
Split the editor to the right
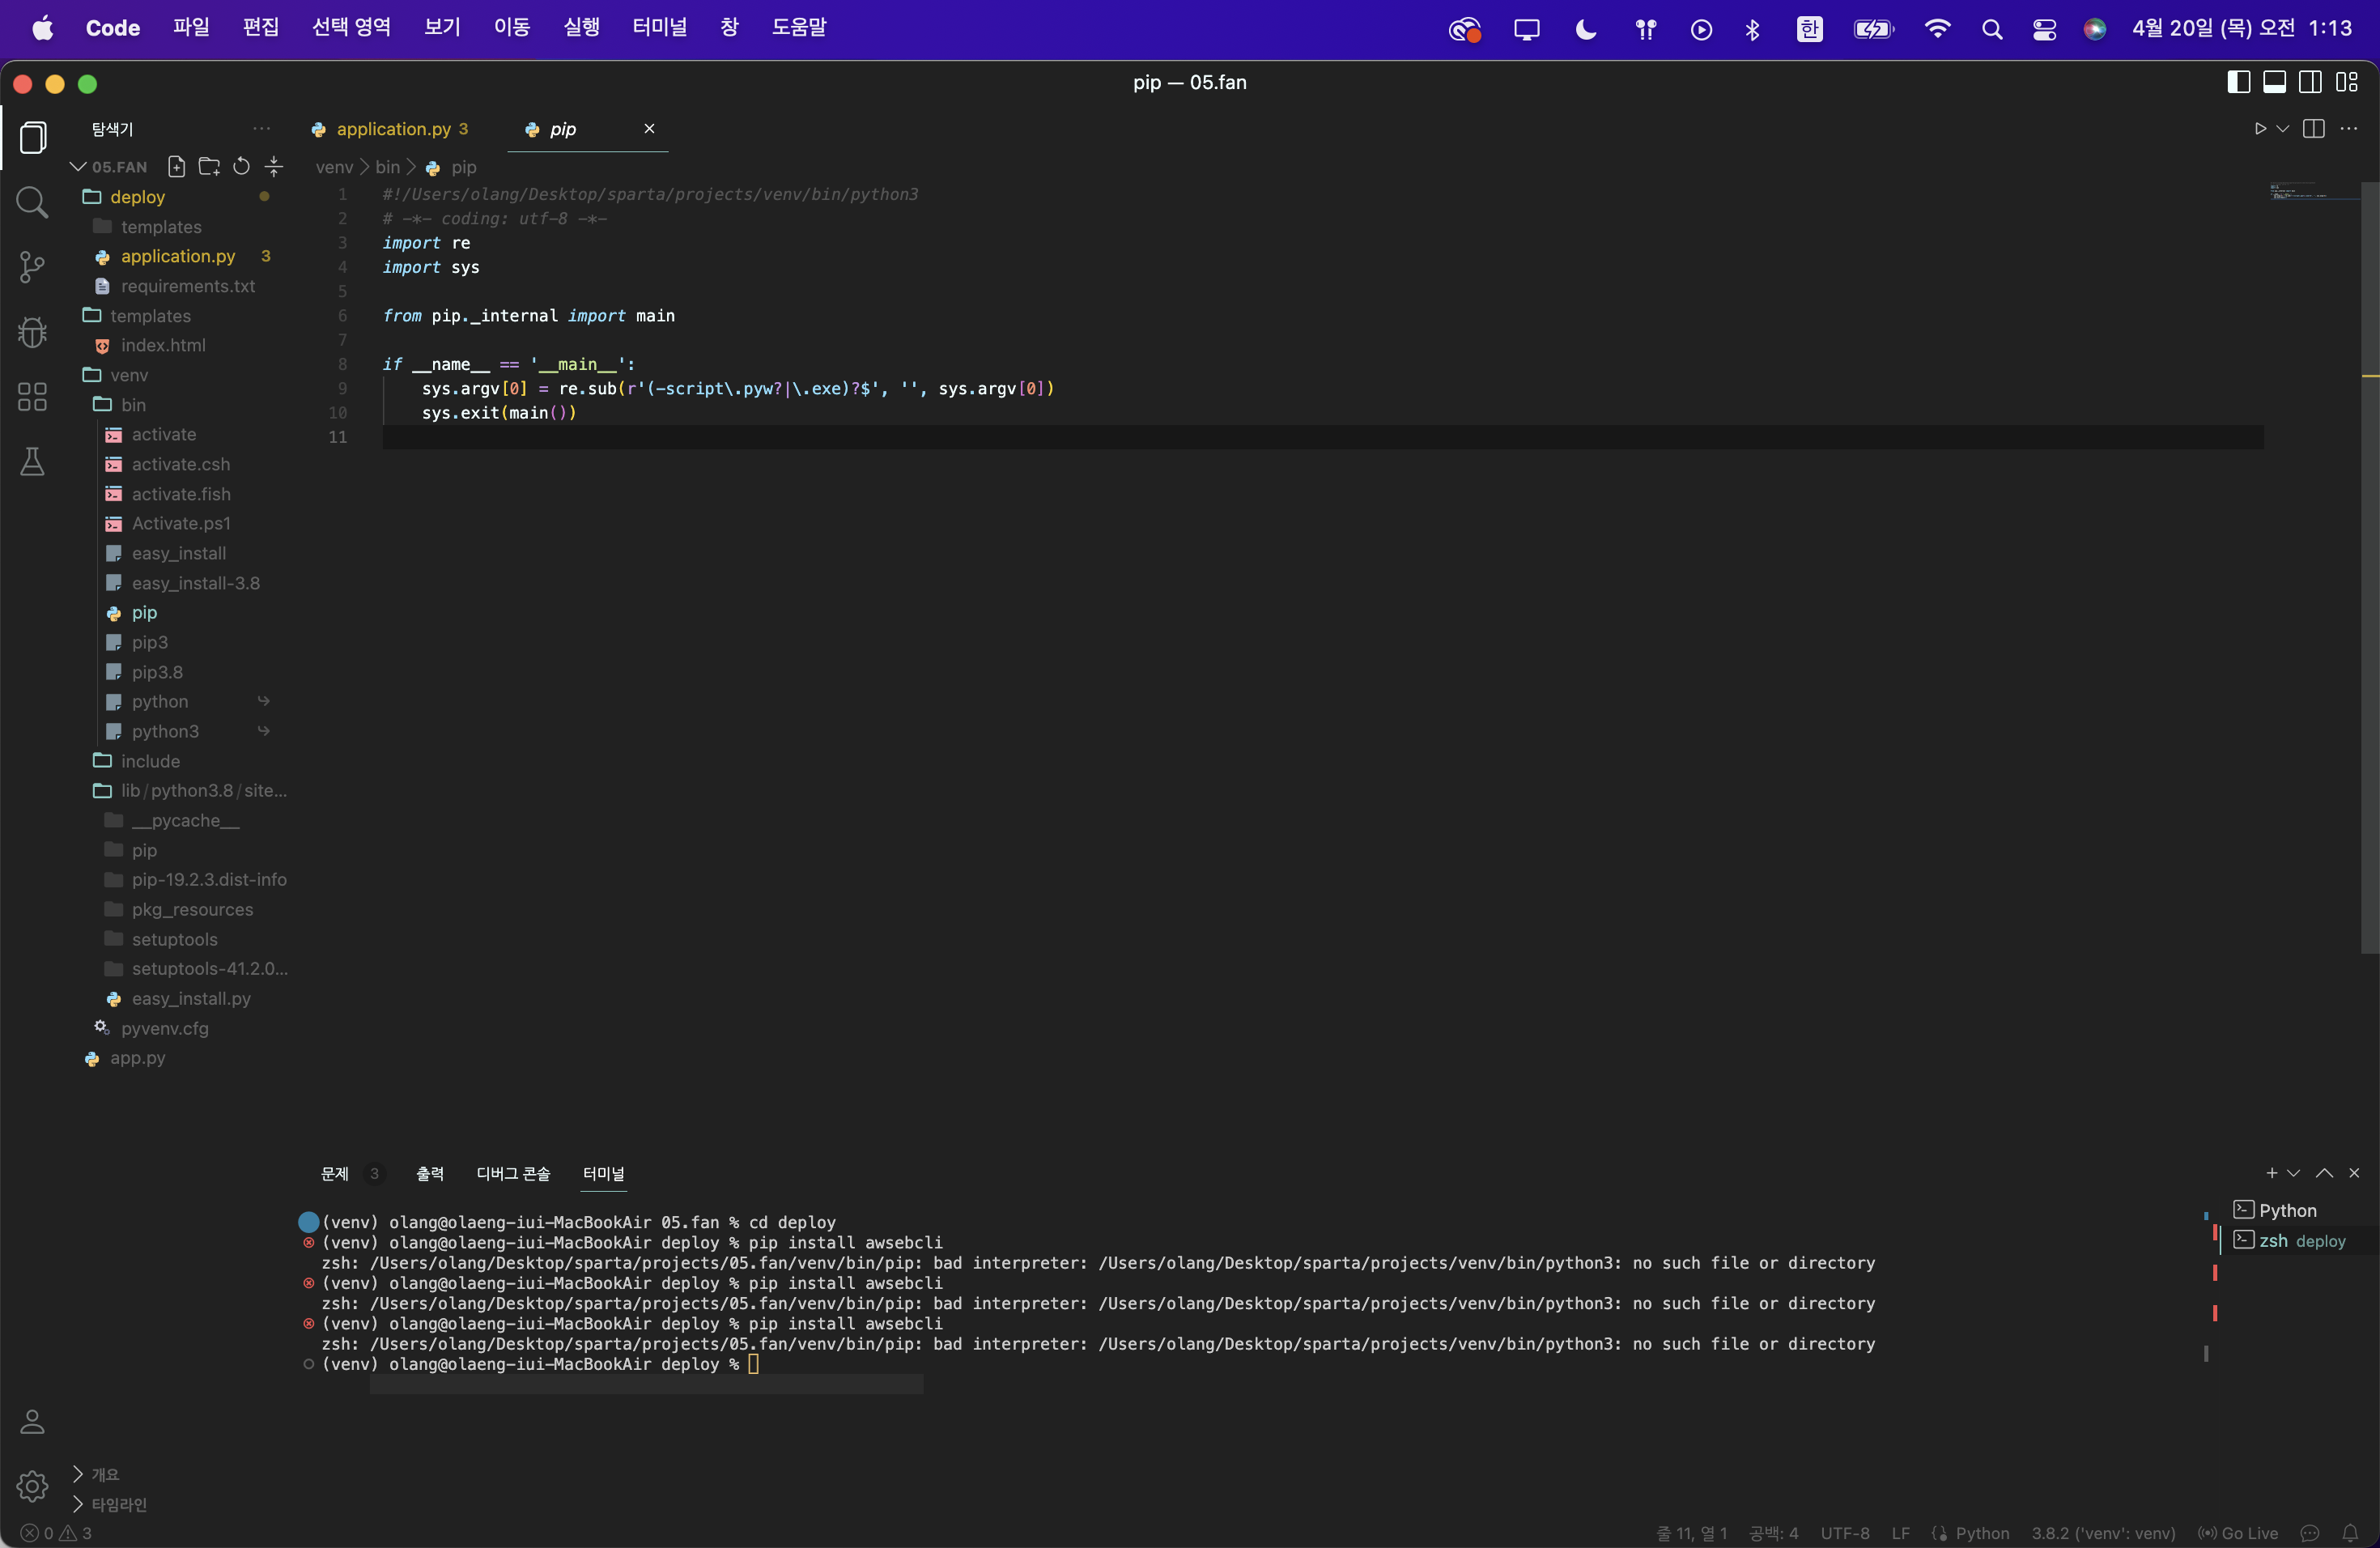[2313, 129]
